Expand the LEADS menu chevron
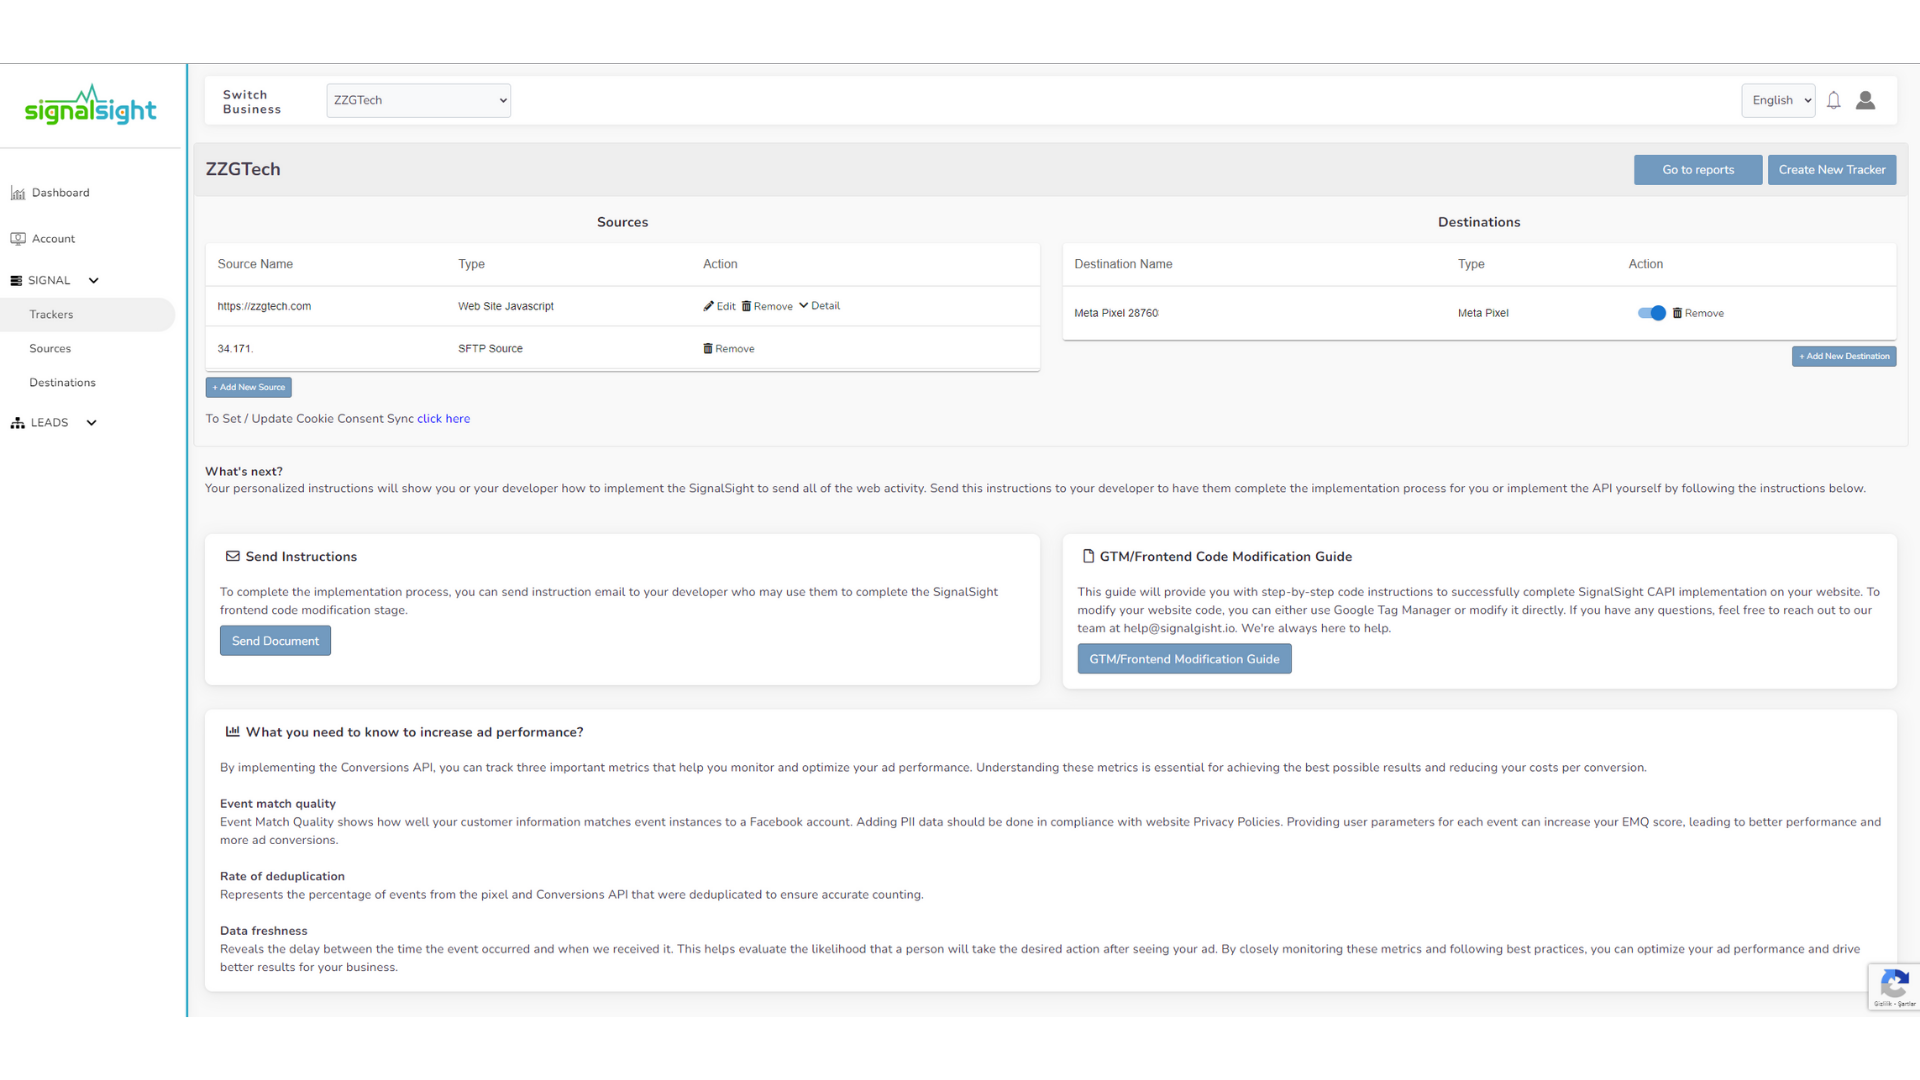This screenshot has height=1080, width=1920. click(x=92, y=423)
